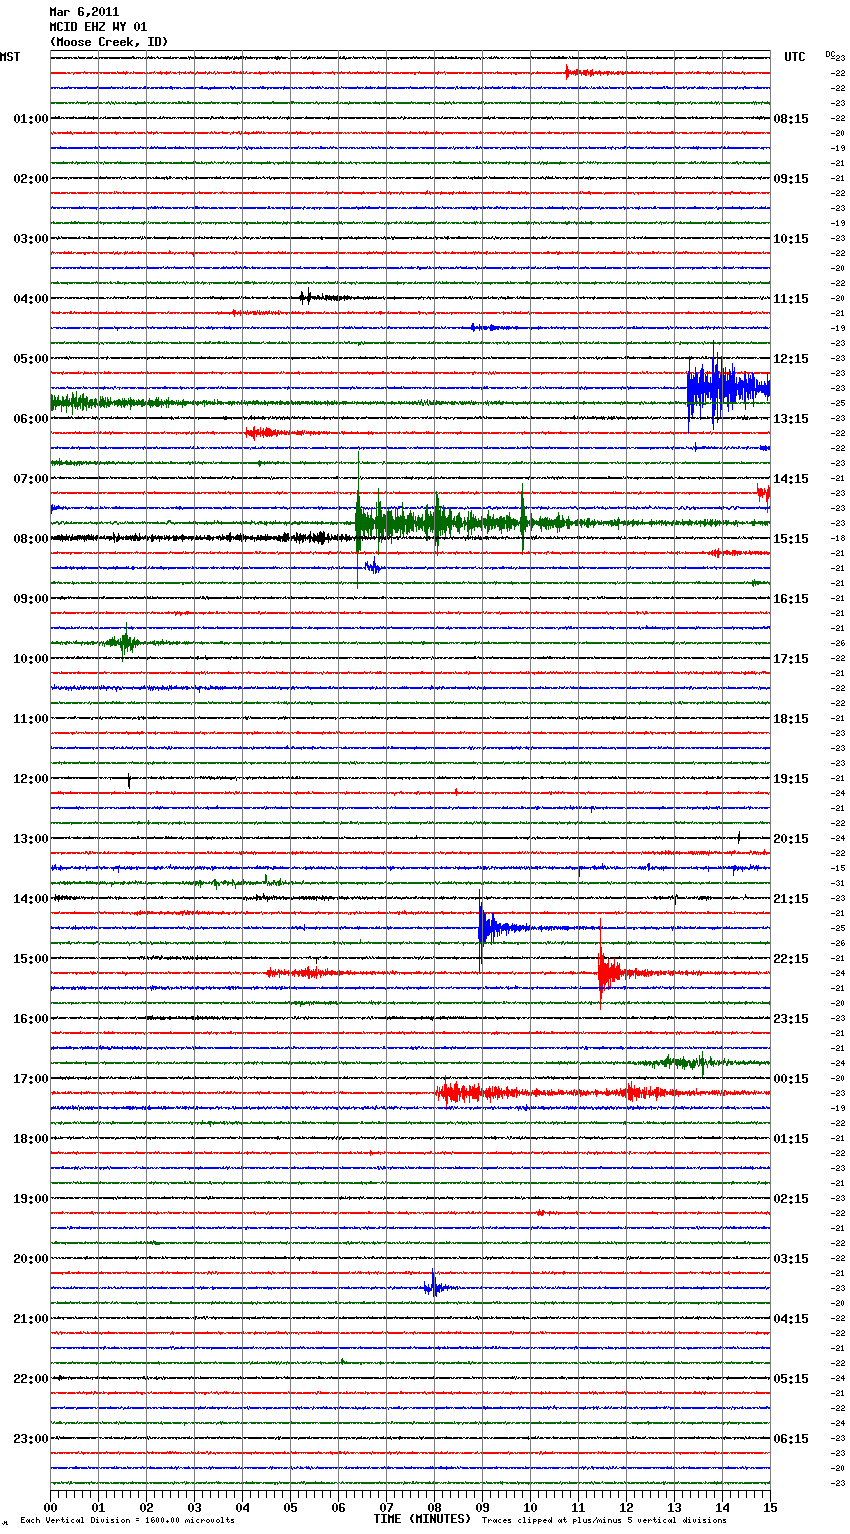Select the 03:00 MST row label

tap(31, 239)
